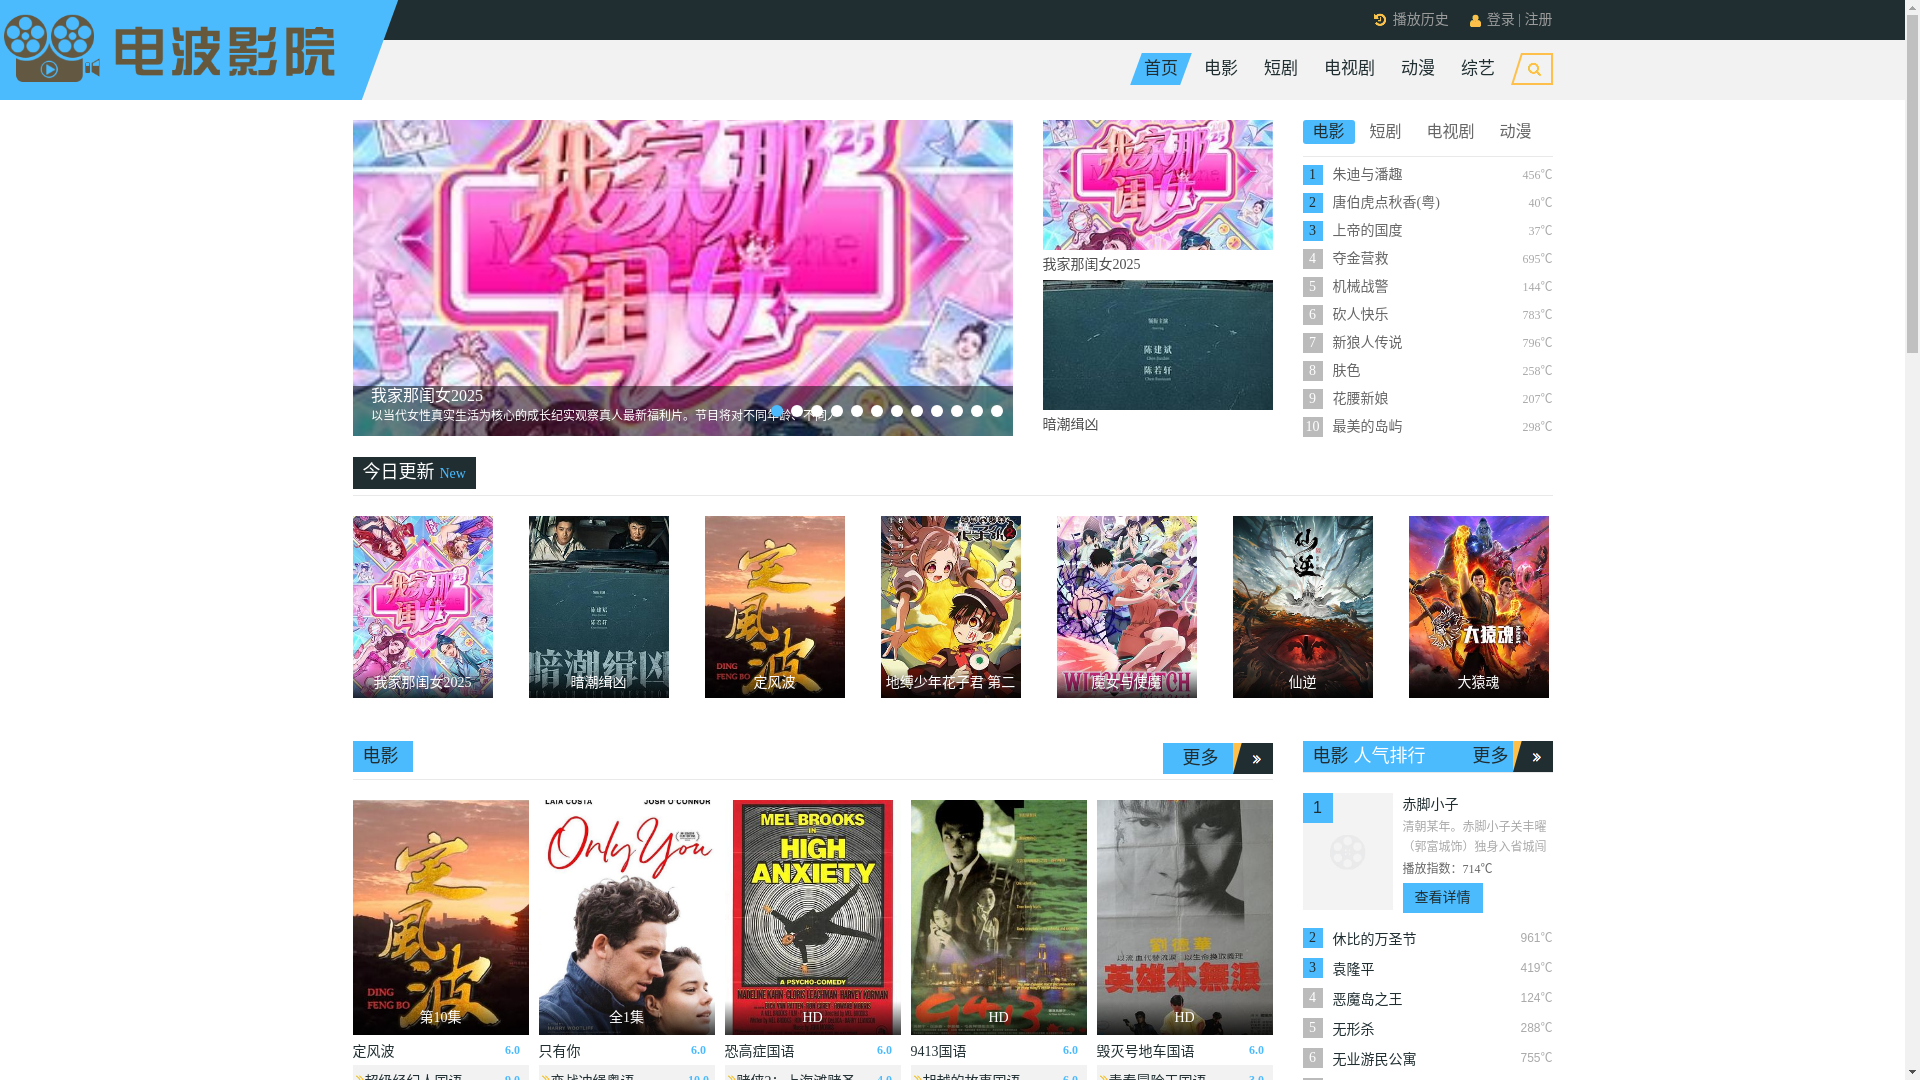Select the third carousel dot

[x=817, y=411]
